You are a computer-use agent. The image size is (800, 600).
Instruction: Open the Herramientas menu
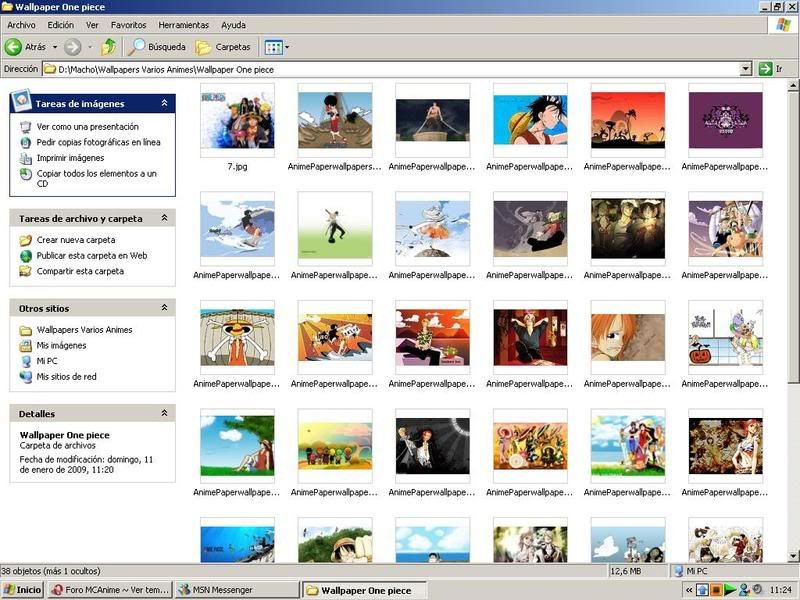click(184, 24)
